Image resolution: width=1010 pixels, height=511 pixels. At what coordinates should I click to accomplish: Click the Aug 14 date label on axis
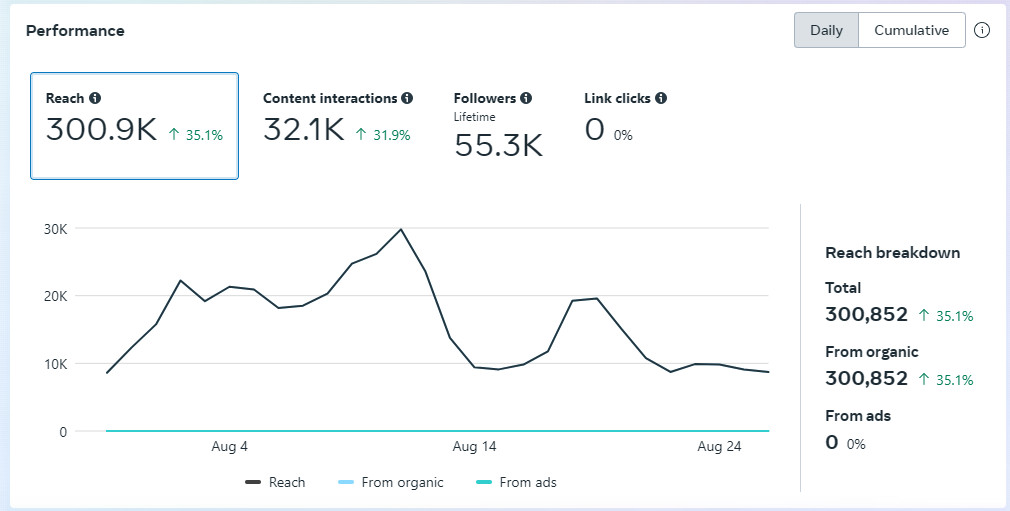point(474,446)
